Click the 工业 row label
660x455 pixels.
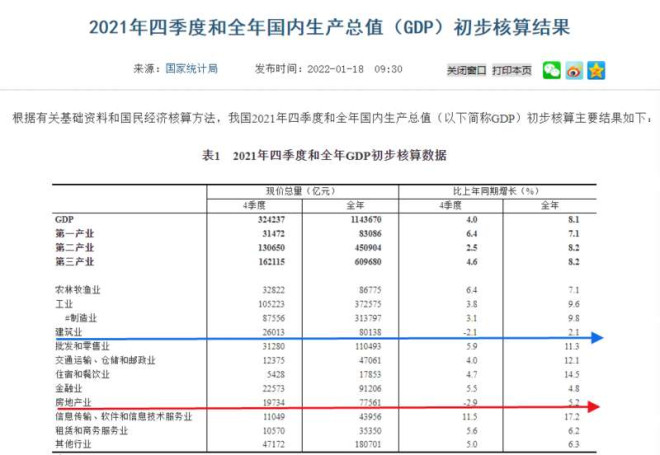(64, 304)
